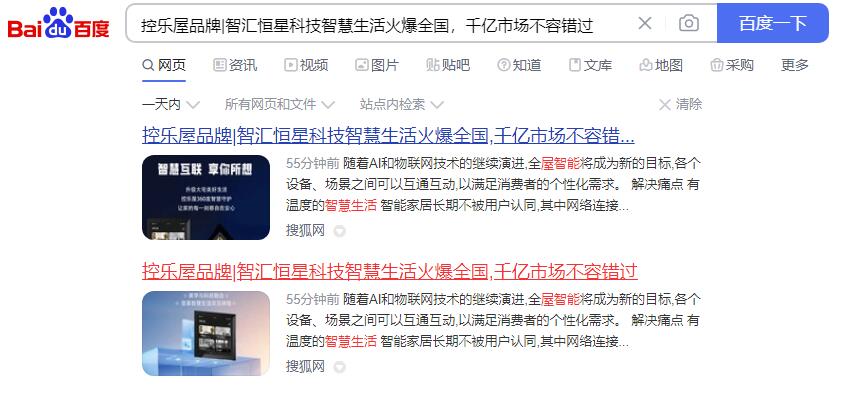Switch to the 视频 tab

click(306, 65)
